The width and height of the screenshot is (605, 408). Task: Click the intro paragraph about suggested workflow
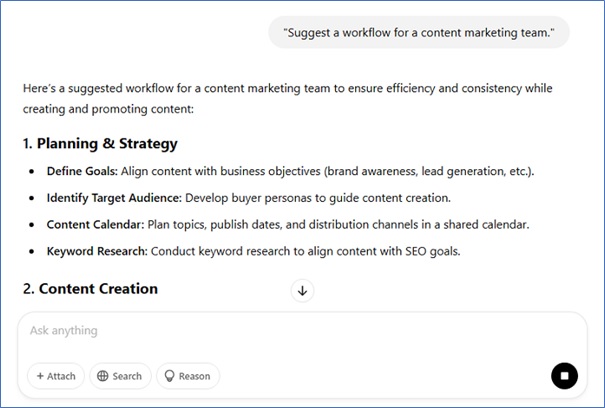[287, 97]
